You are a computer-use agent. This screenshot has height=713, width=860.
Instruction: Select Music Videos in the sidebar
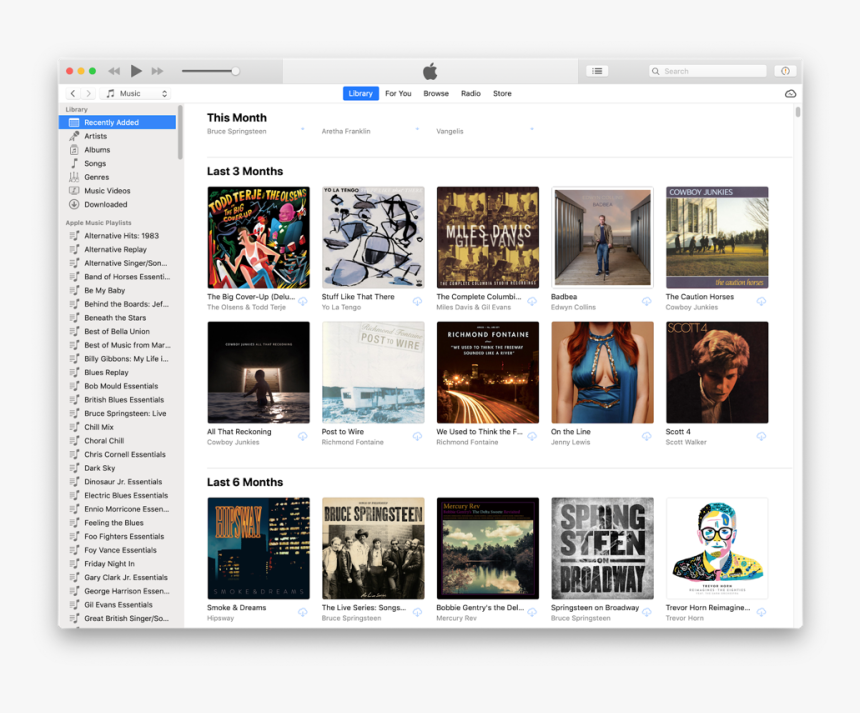[117, 191]
